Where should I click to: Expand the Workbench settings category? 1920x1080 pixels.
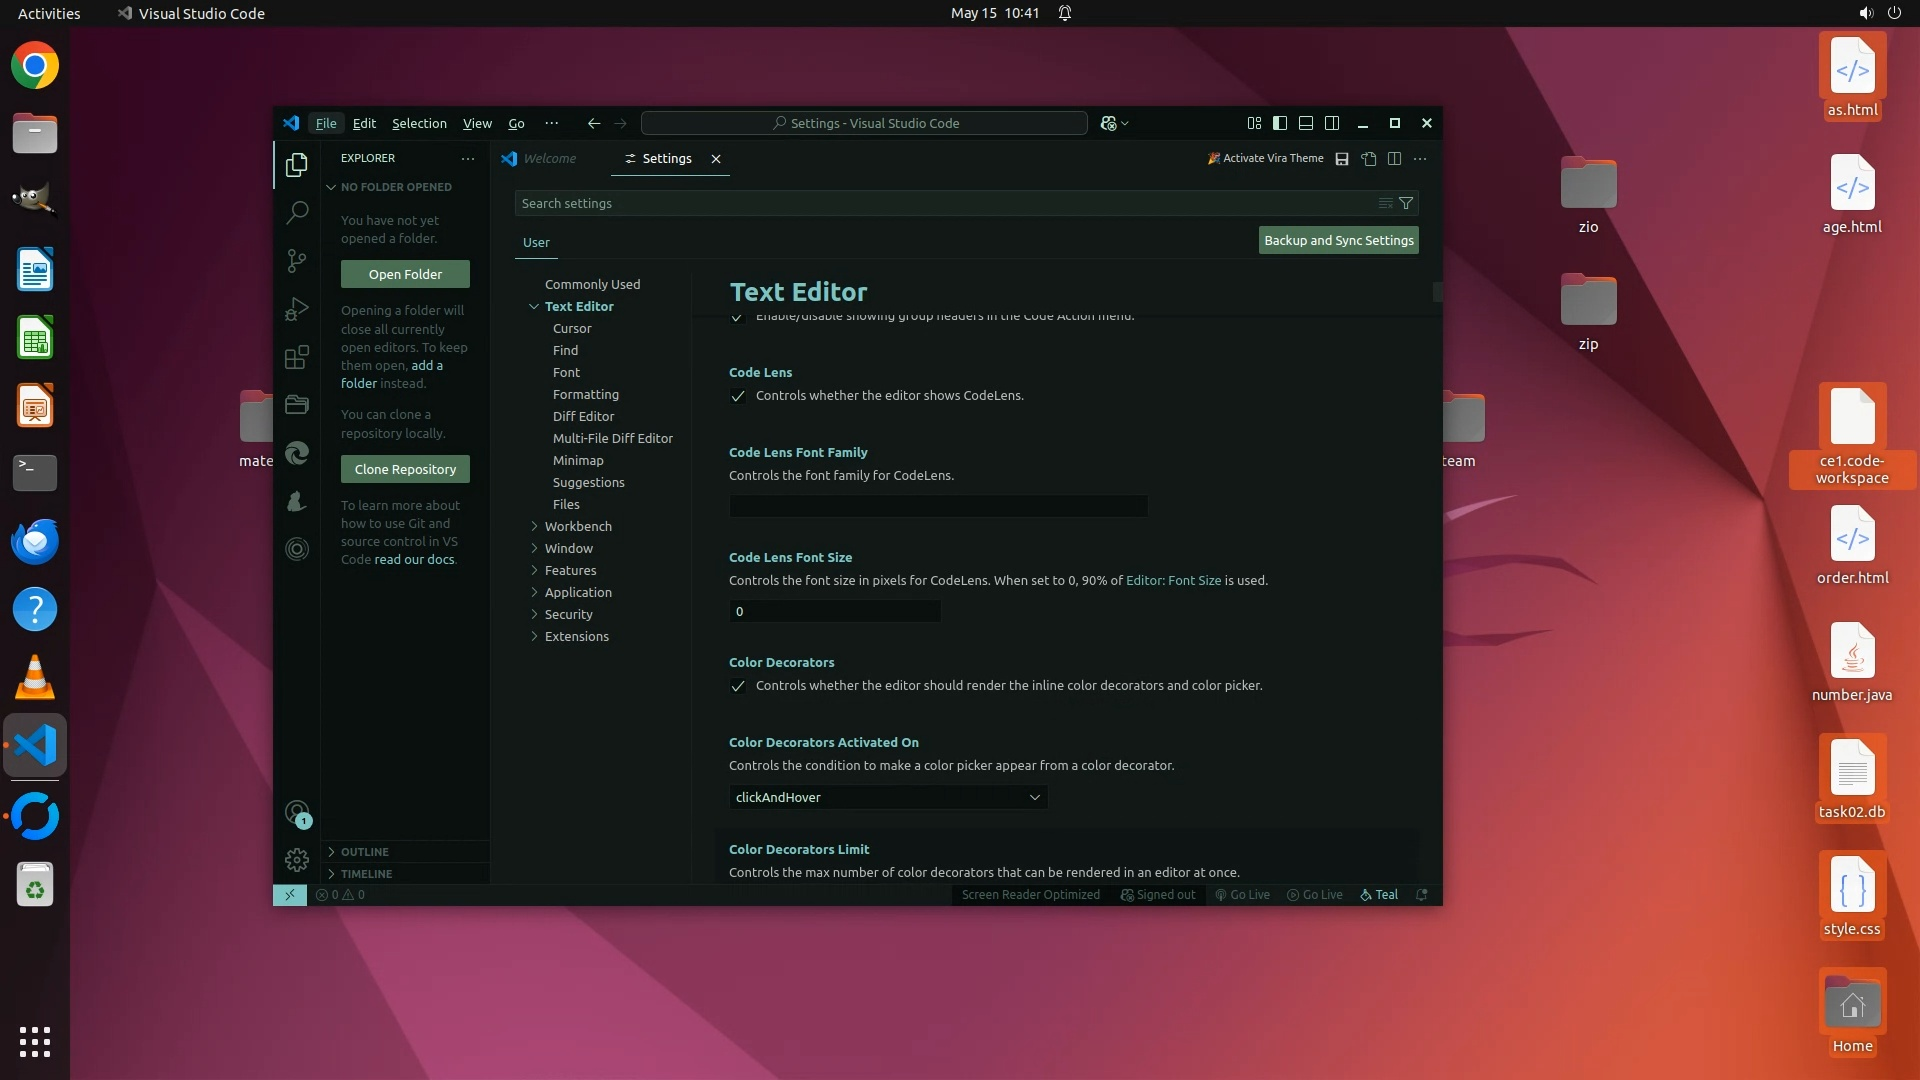click(x=578, y=526)
